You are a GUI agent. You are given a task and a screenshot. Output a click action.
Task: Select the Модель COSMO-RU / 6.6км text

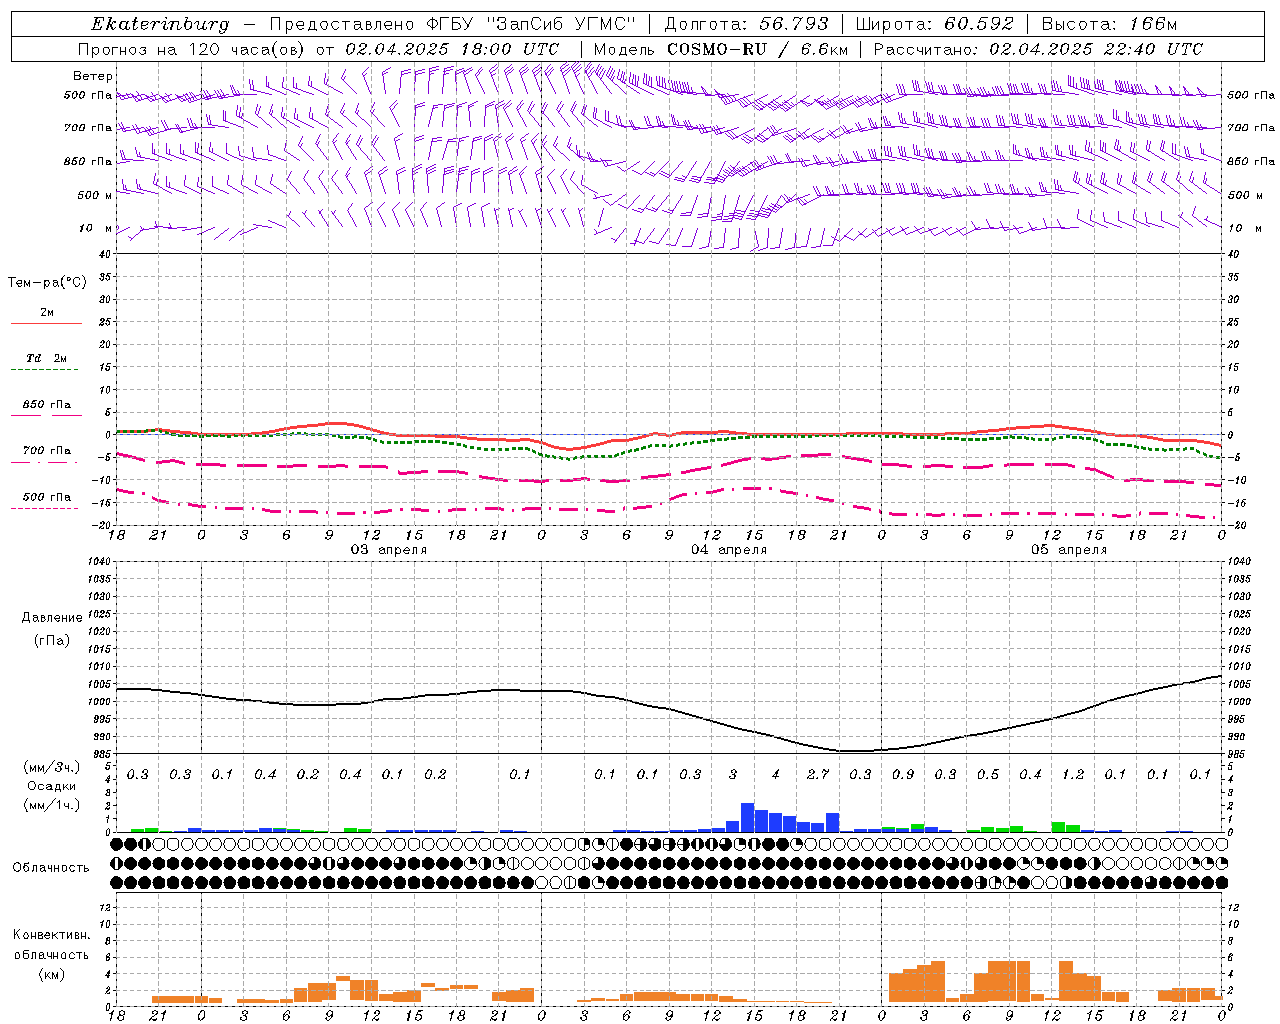click(x=721, y=49)
